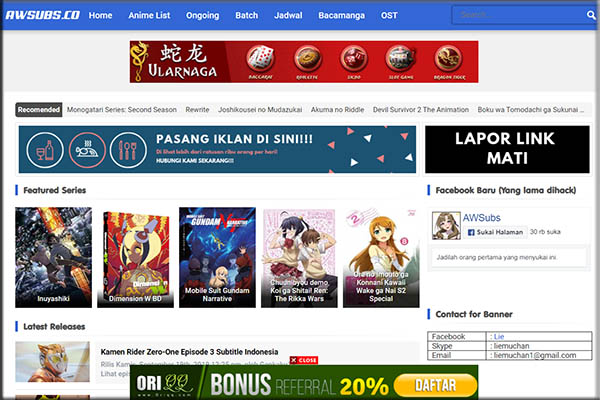The image size is (600, 400).
Task: Click the Roulette icon in Ularnaga banner
Action: pyautogui.click(x=308, y=59)
